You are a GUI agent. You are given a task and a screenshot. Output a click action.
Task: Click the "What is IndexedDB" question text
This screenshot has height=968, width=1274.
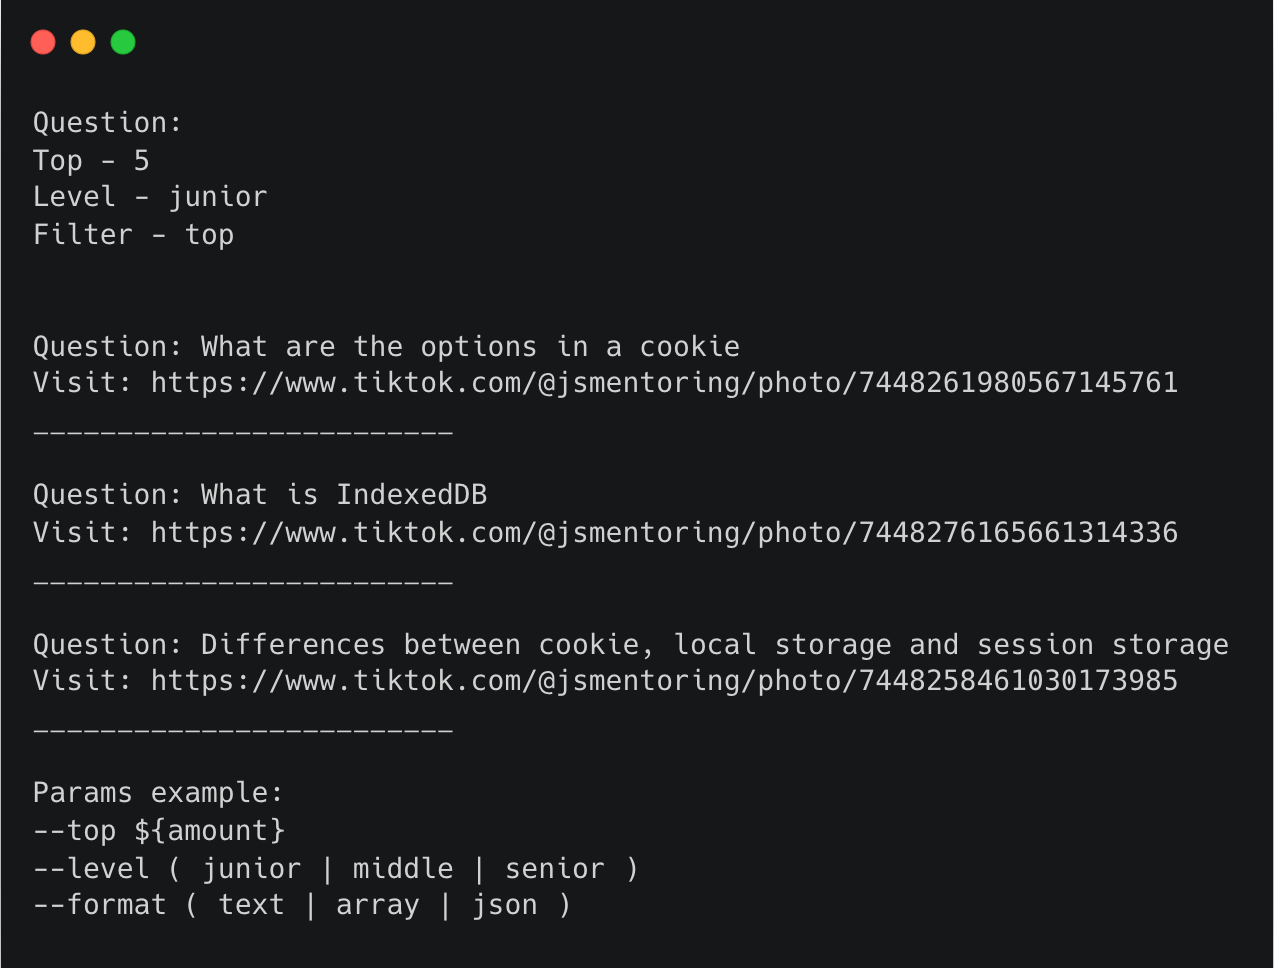pos(344,495)
